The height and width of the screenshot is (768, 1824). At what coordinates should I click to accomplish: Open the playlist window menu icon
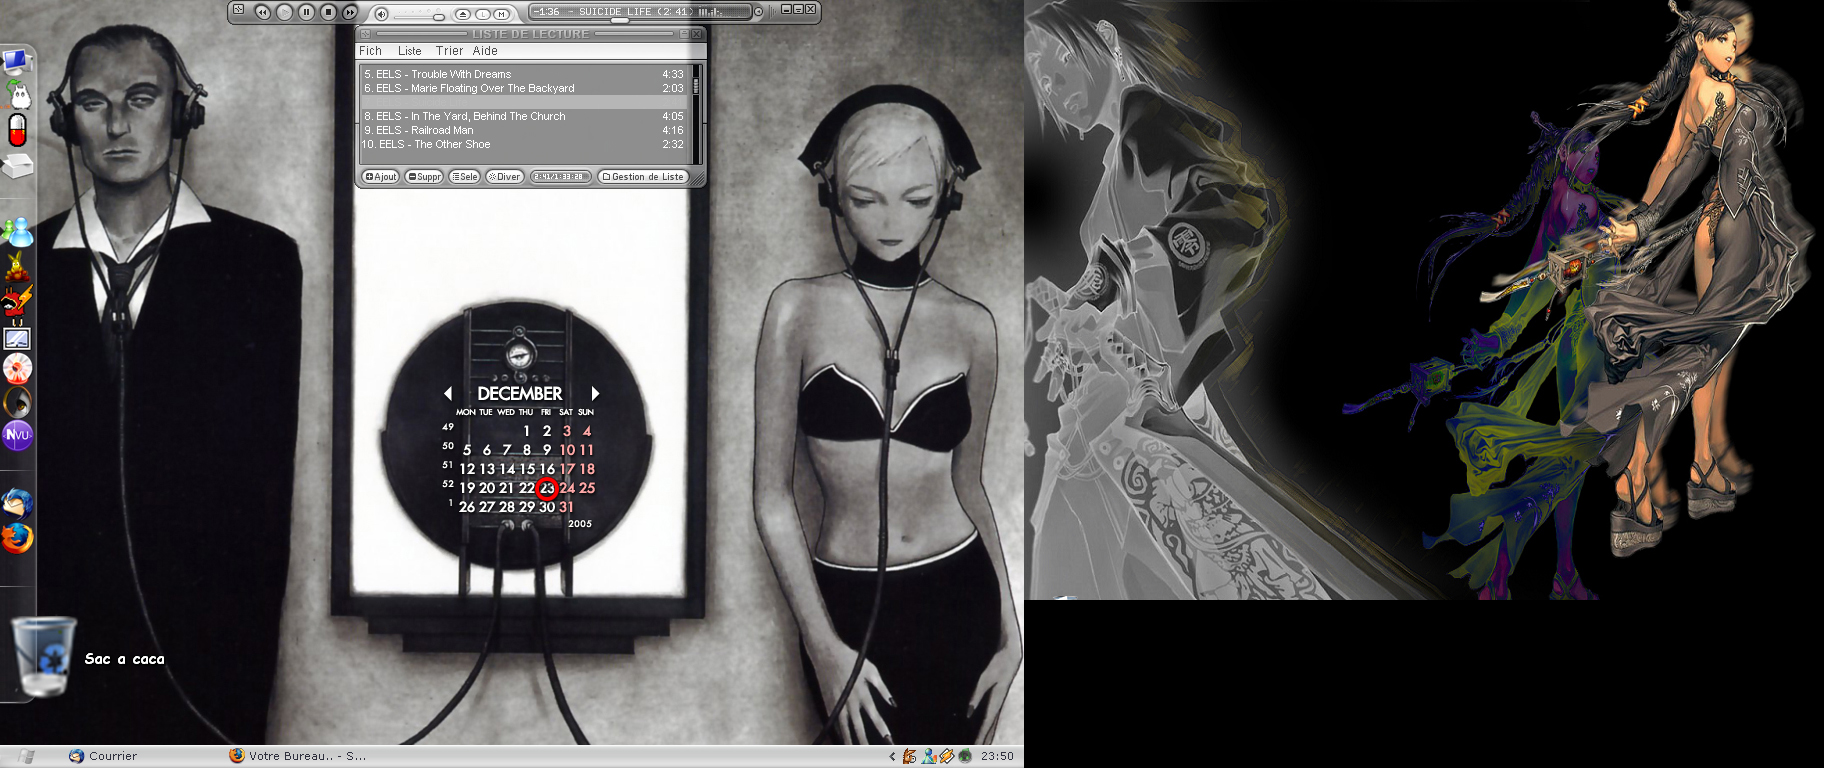pos(365,34)
